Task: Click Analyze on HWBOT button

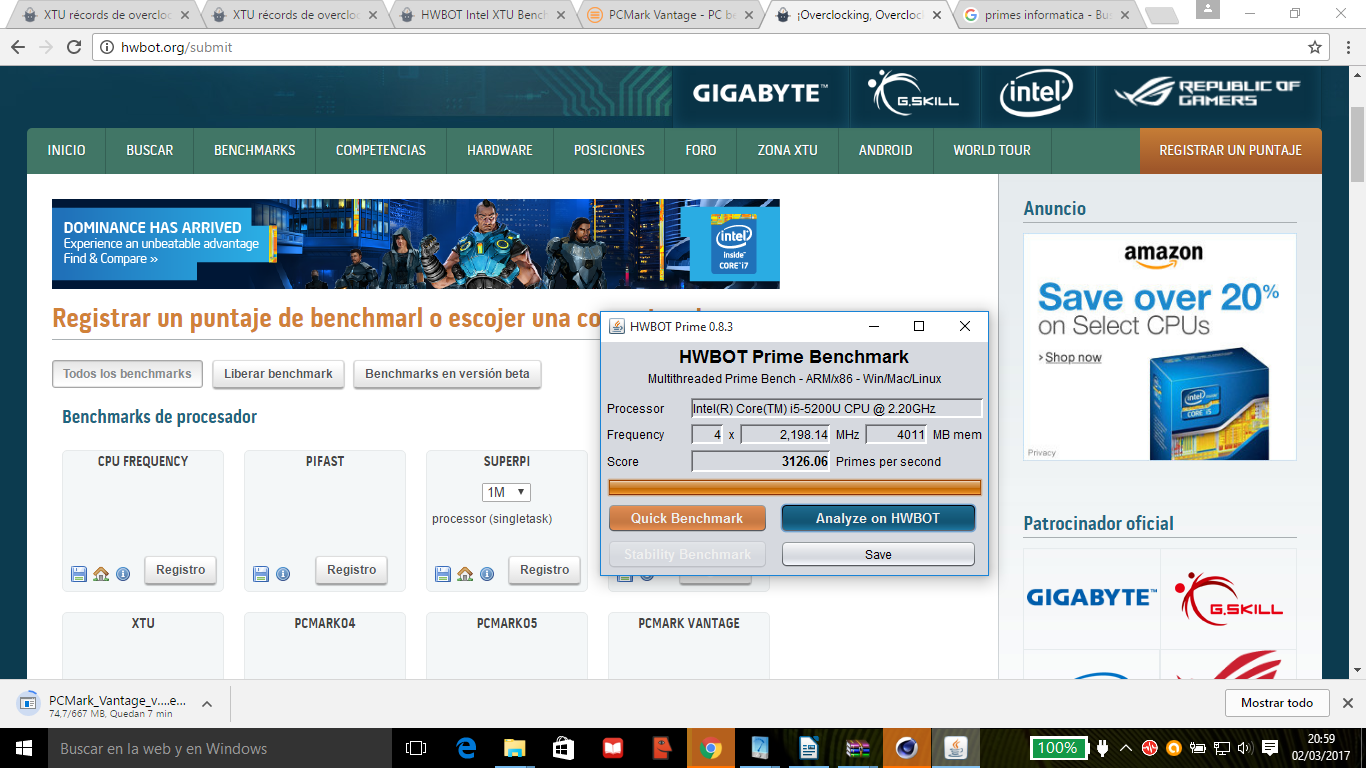Action: pyautogui.click(x=878, y=518)
